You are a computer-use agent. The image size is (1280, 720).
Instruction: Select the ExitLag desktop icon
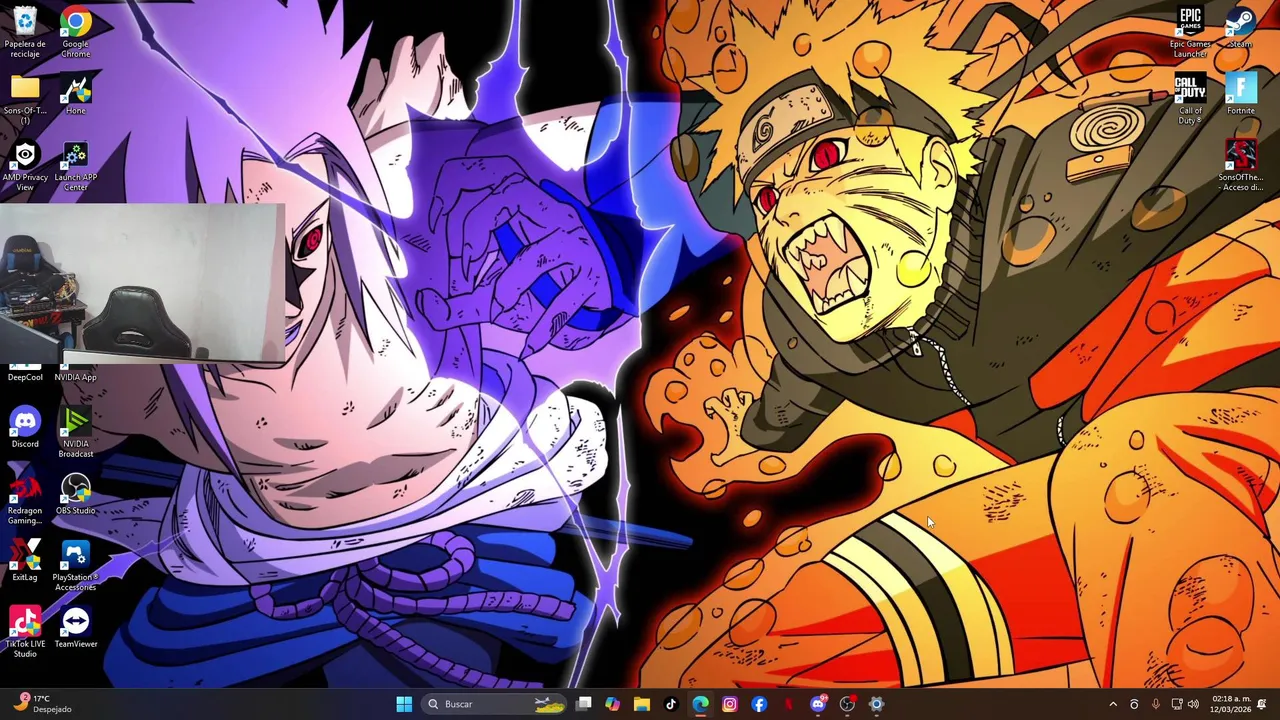[x=25, y=561]
